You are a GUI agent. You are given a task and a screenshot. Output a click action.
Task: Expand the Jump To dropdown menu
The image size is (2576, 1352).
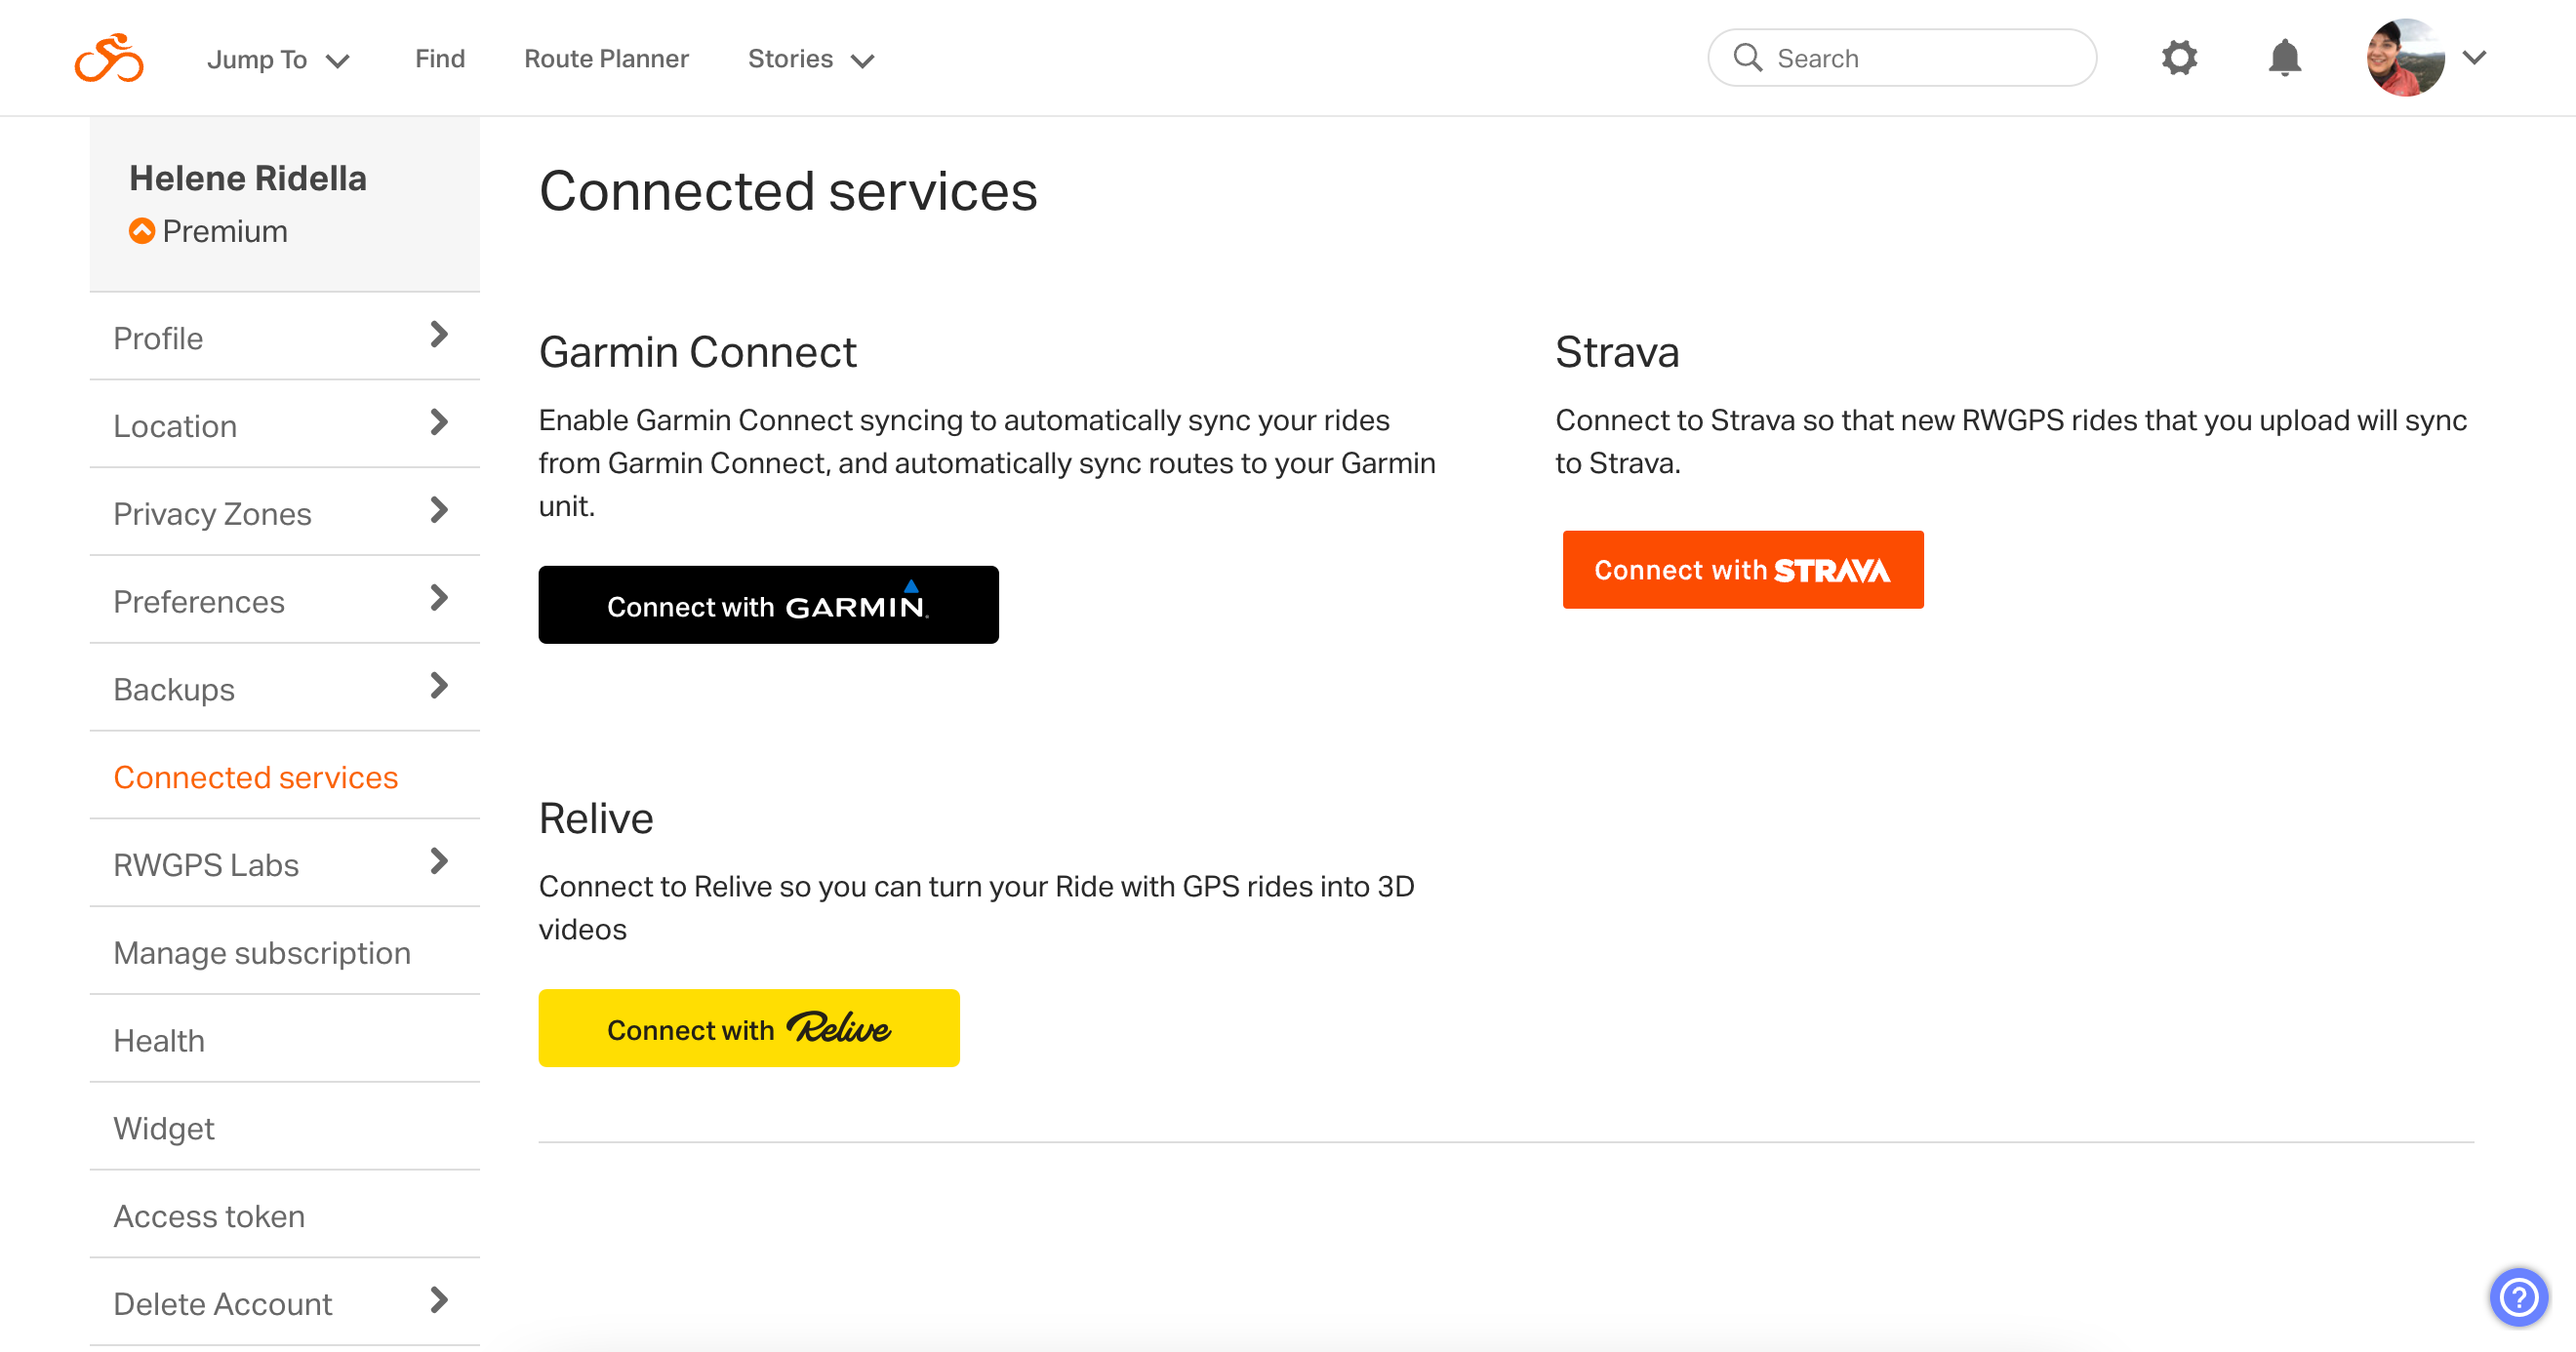coord(276,60)
